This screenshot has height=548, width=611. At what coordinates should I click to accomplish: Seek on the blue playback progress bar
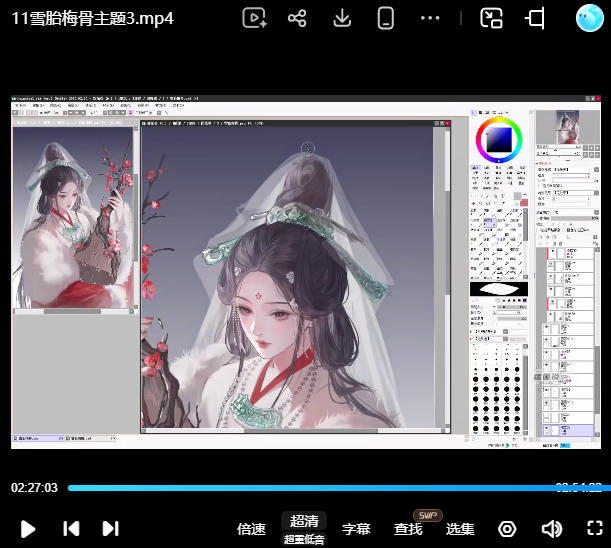(339, 488)
